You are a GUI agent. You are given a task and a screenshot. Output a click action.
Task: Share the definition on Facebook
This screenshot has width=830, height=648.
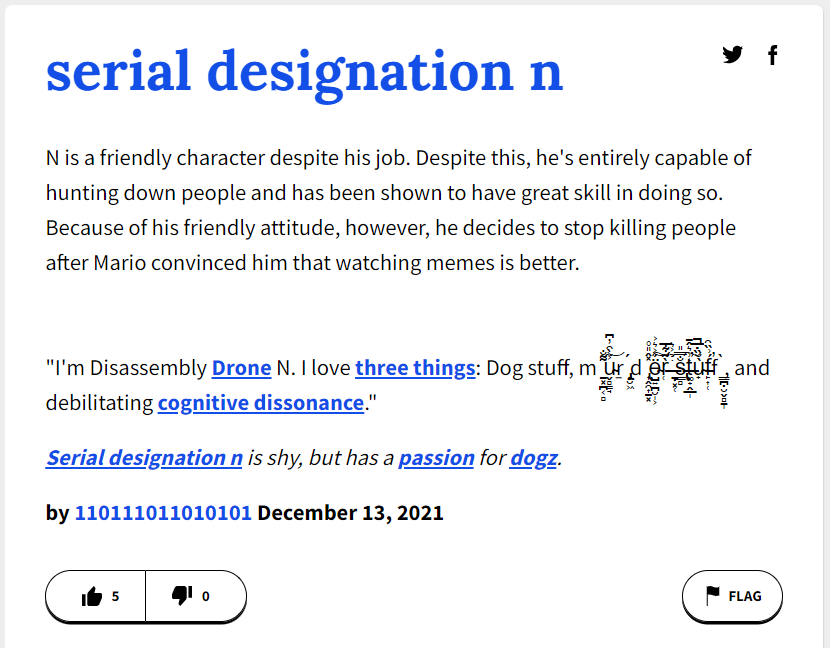pyautogui.click(x=772, y=55)
